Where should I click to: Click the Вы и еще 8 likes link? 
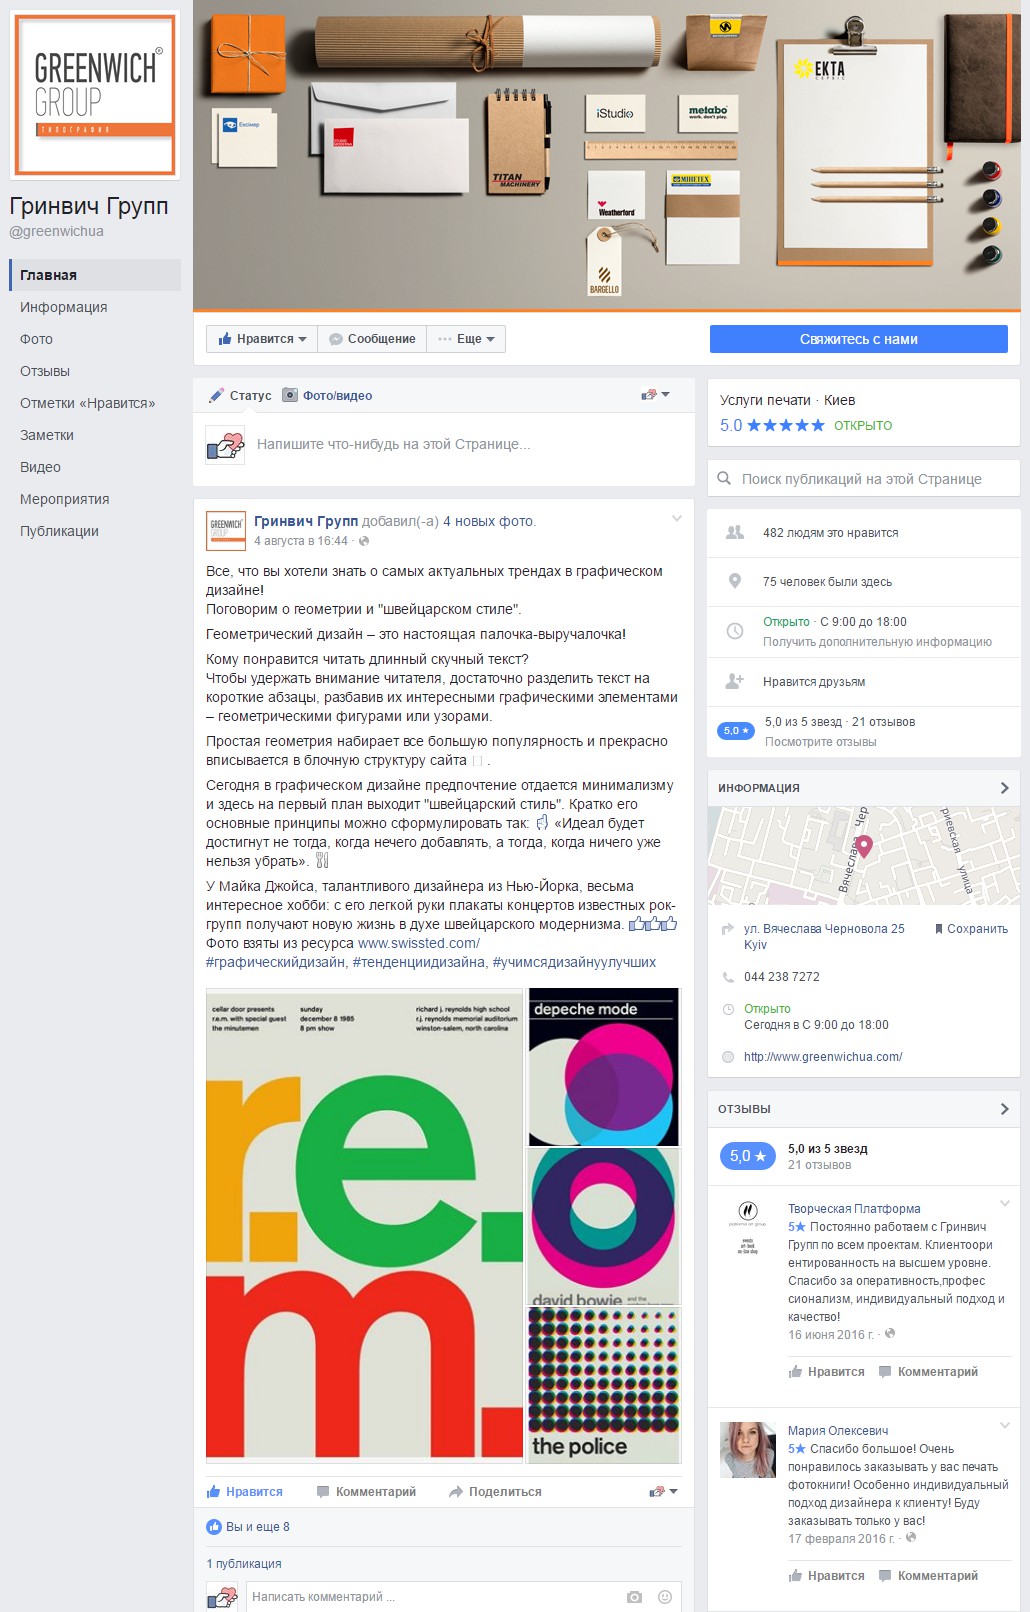[258, 1527]
